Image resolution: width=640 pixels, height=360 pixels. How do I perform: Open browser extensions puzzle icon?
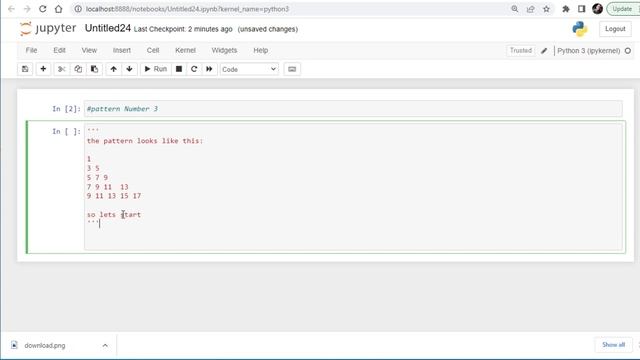[566, 9]
